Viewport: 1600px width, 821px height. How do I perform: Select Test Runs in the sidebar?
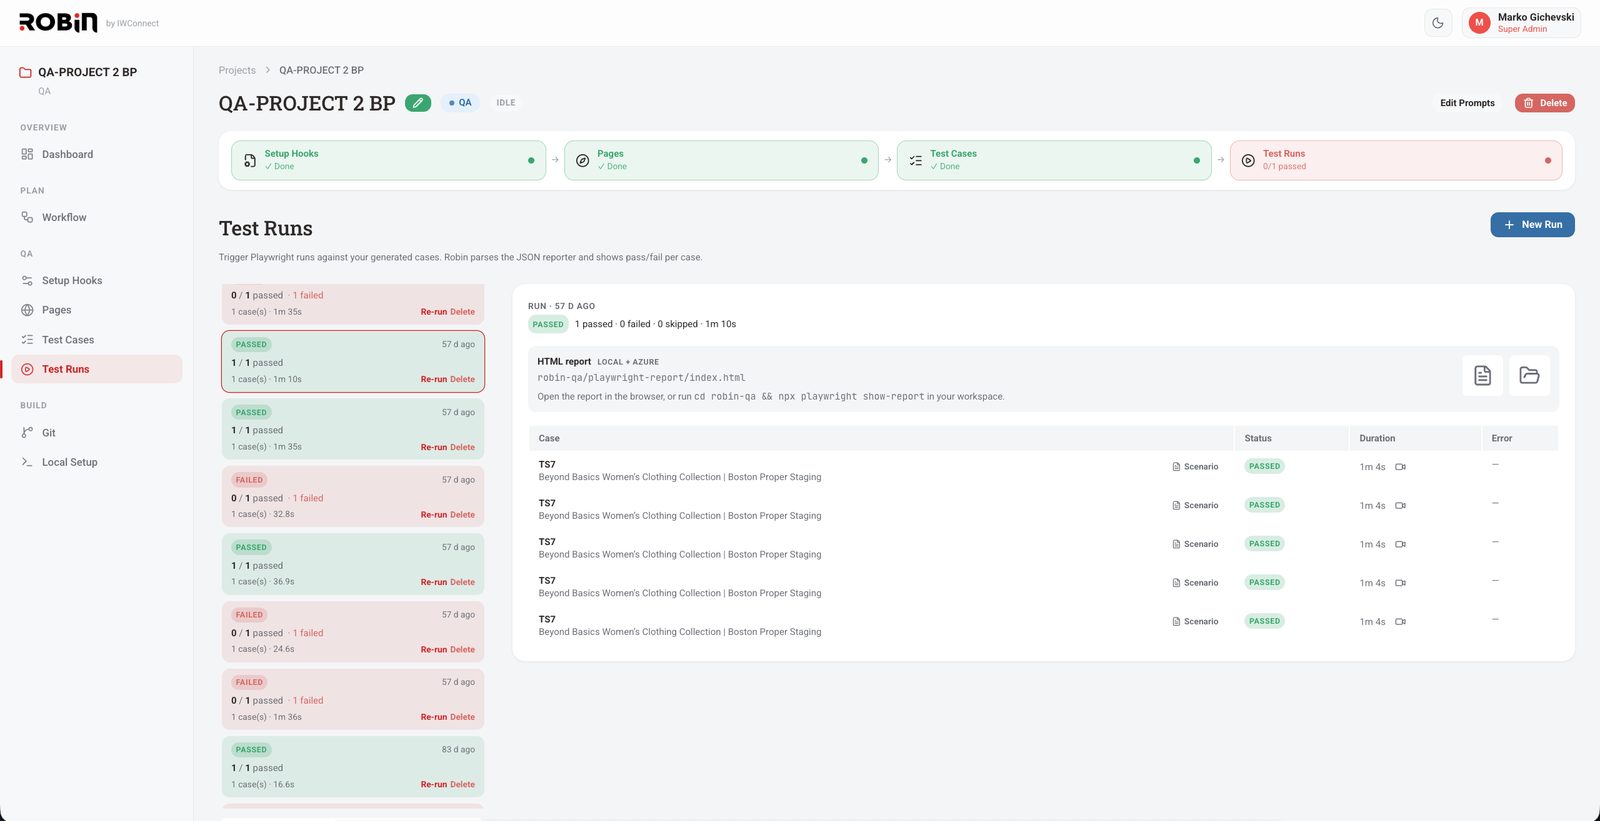97,369
